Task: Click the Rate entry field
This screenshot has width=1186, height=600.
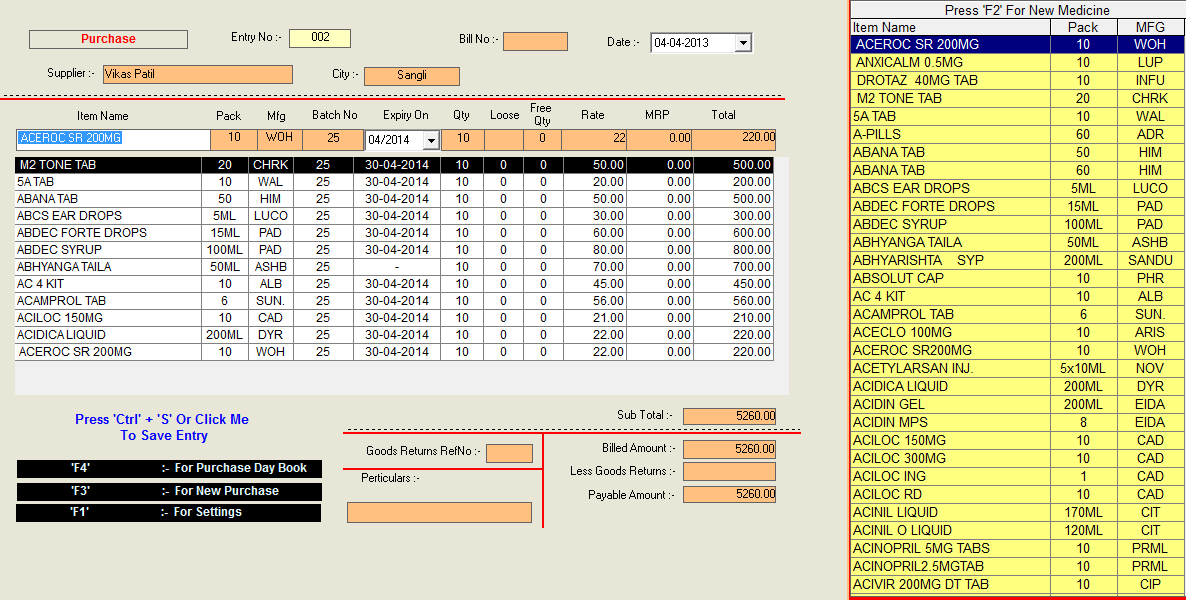Action: point(595,139)
